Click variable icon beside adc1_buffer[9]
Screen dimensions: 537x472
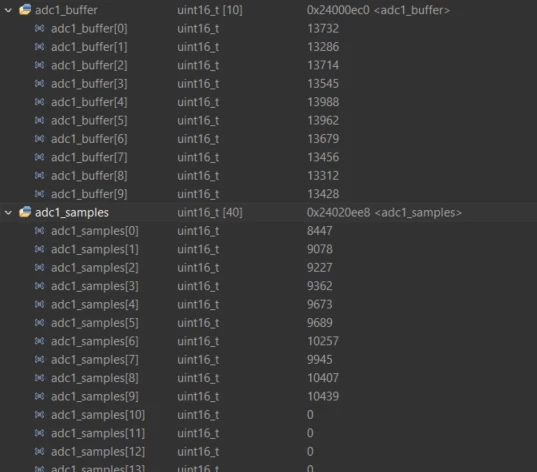pyautogui.click(x=39, y=194)
